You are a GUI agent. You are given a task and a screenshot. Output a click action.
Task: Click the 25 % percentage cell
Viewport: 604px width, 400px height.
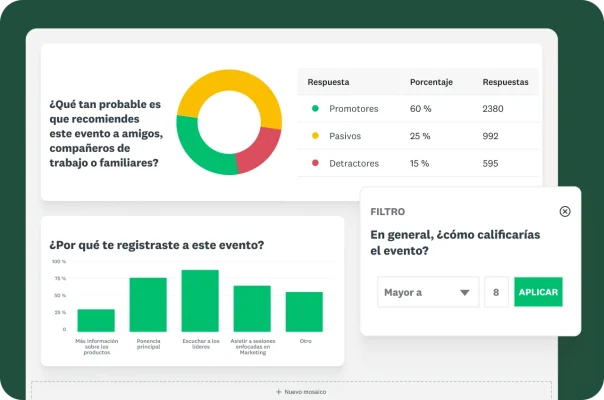420,136
